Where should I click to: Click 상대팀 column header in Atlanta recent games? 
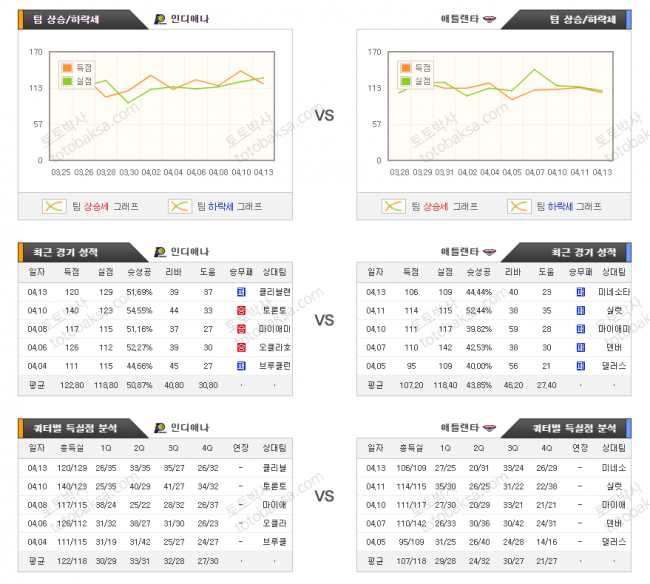point(613,272)
